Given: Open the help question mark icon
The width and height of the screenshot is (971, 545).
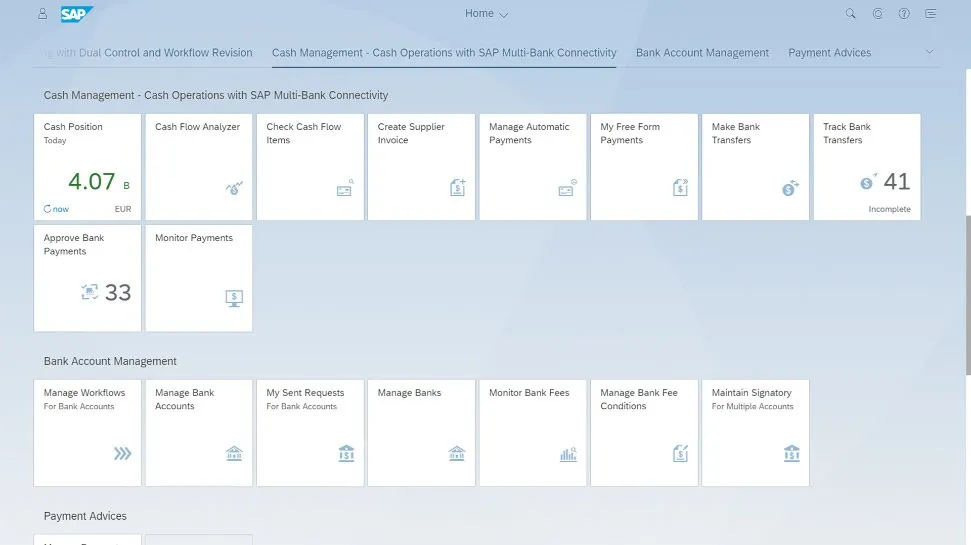Looking at the screenshot, I should [904, 14].
